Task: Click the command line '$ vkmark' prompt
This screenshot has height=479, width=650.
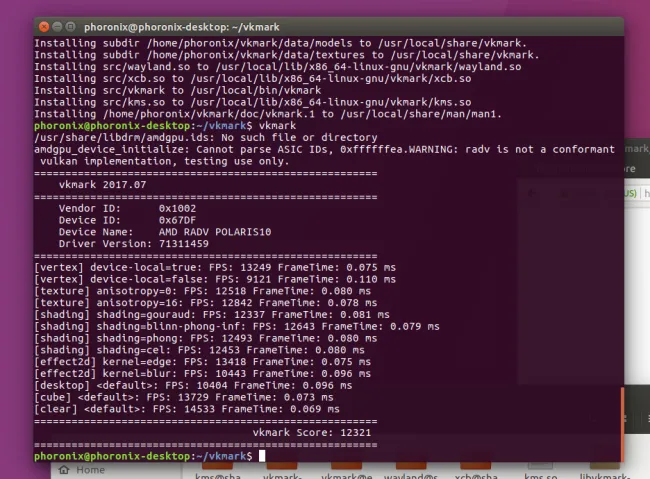Action: (x=165, y=126)
